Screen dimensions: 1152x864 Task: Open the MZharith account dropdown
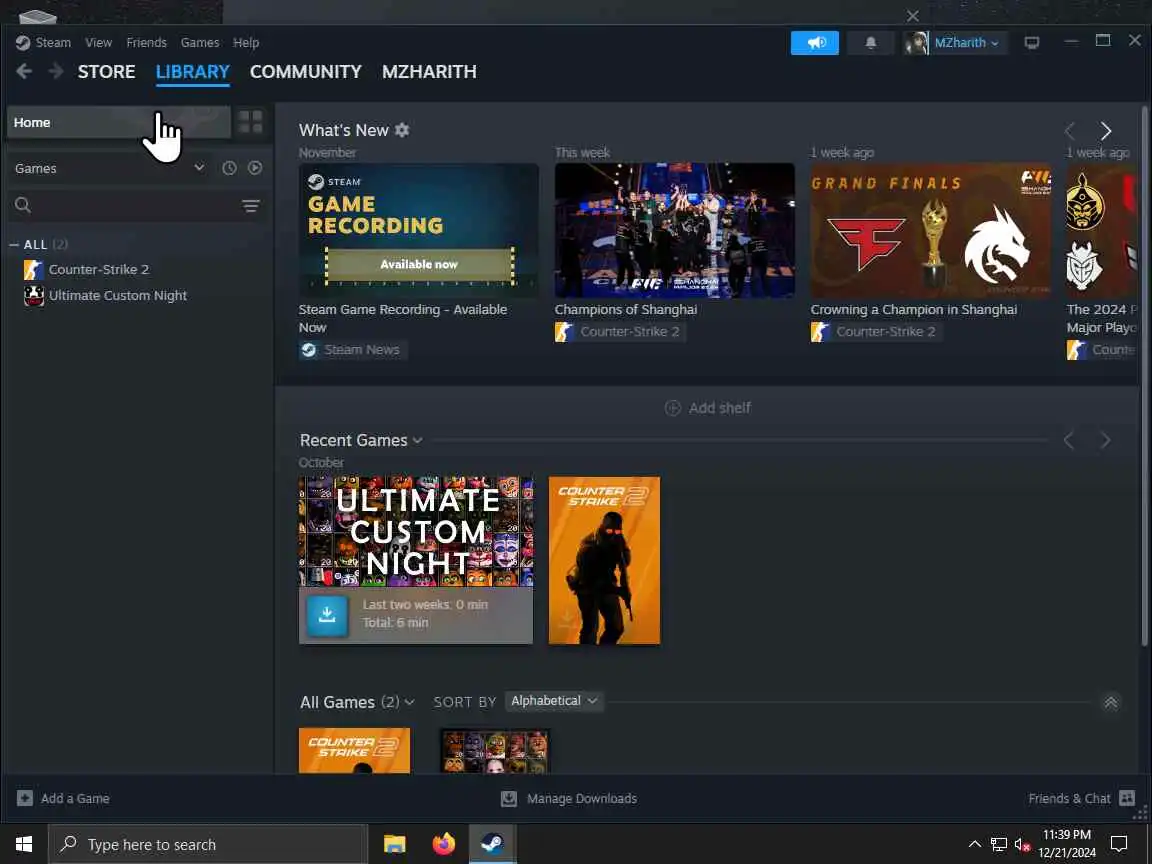(966, 43)
